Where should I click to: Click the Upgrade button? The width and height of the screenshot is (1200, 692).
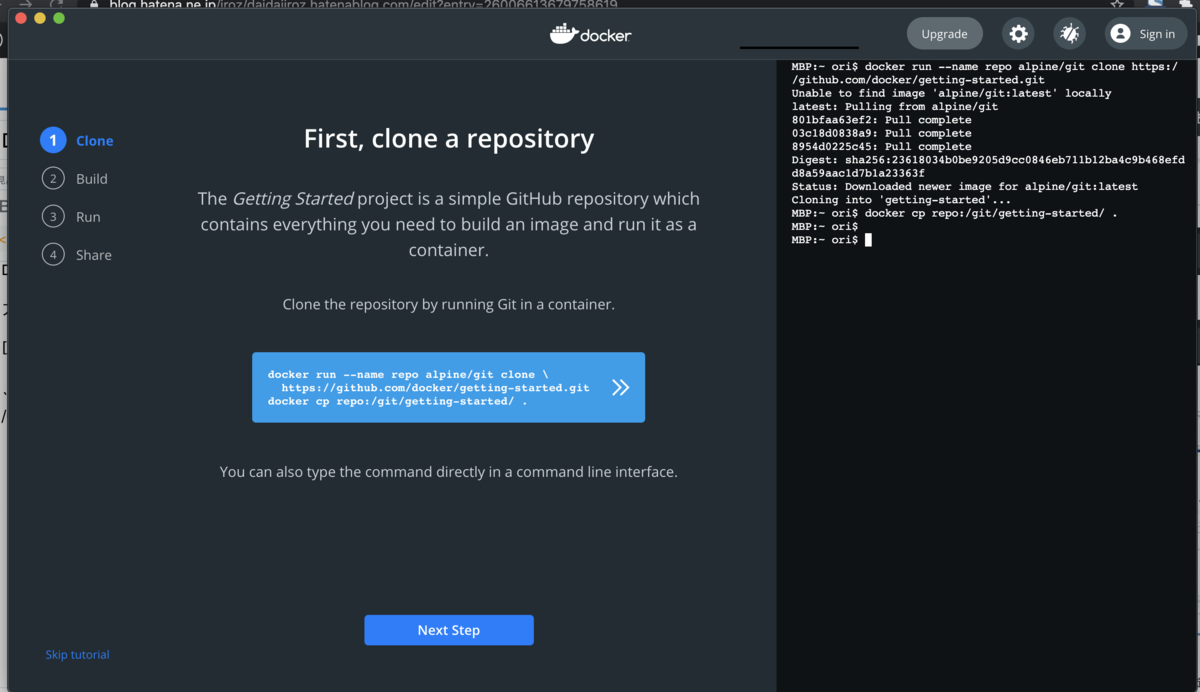[x=944, y=34]
